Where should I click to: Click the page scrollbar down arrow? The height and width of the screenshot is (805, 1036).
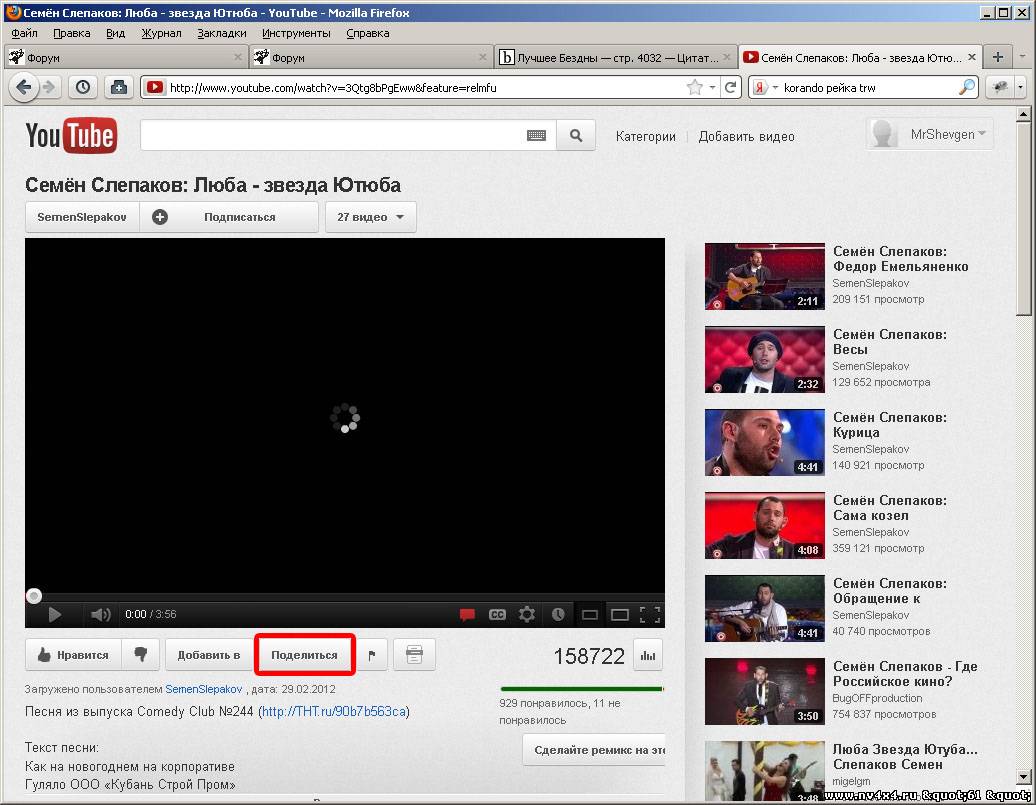1023,777
